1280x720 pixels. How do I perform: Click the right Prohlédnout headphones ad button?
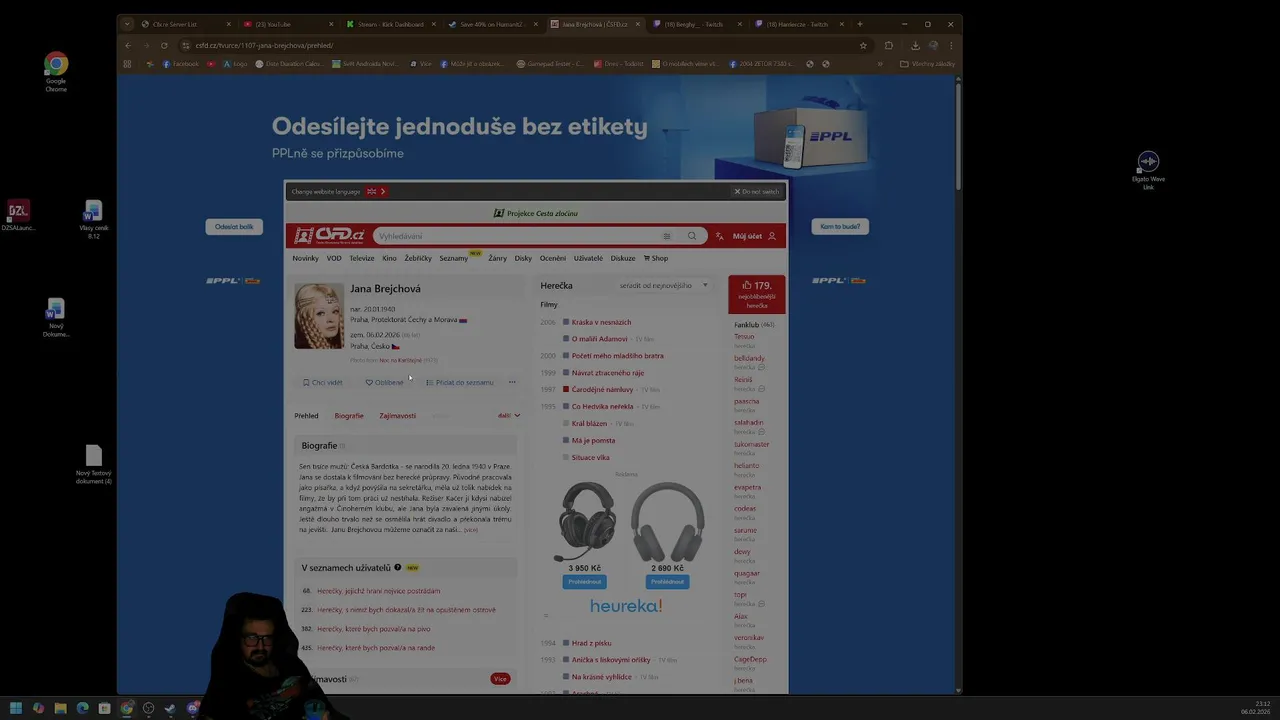pyautogui.click(x=667, y=581)
